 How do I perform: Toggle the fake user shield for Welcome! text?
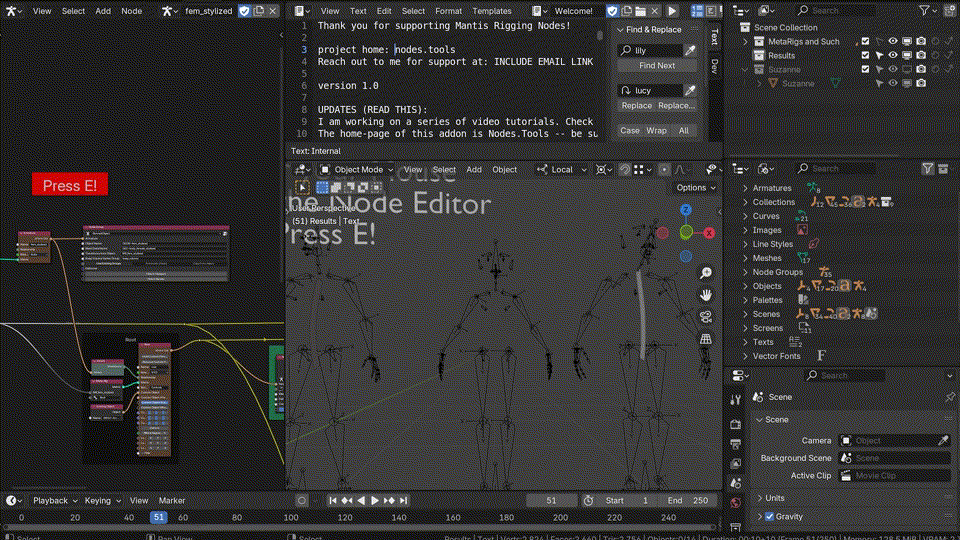tap(612, 11)
